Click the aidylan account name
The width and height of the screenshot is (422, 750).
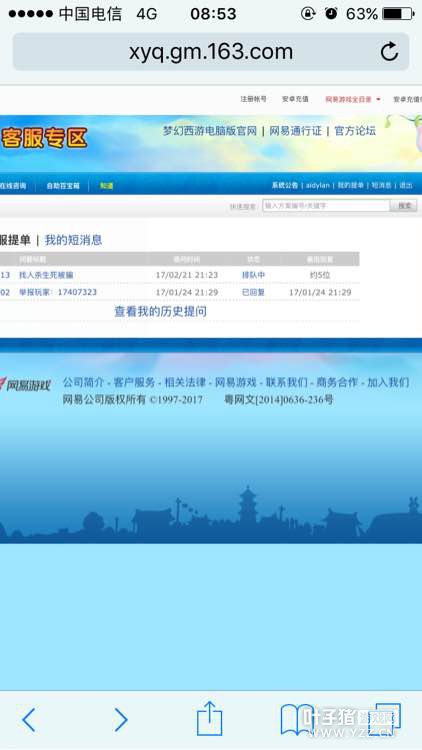pos(318,185)
